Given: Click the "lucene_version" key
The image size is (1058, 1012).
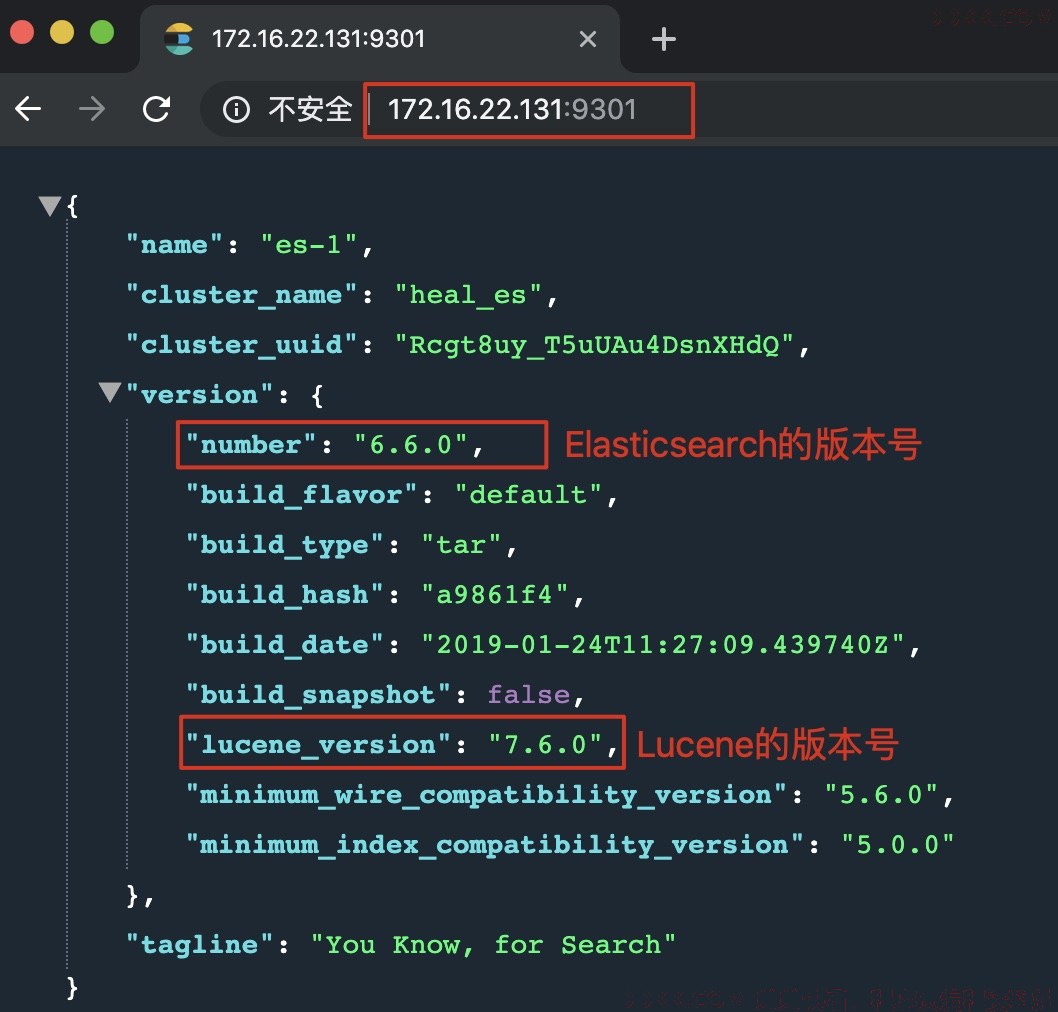Looking at the screenshot, I should (318, 744).
